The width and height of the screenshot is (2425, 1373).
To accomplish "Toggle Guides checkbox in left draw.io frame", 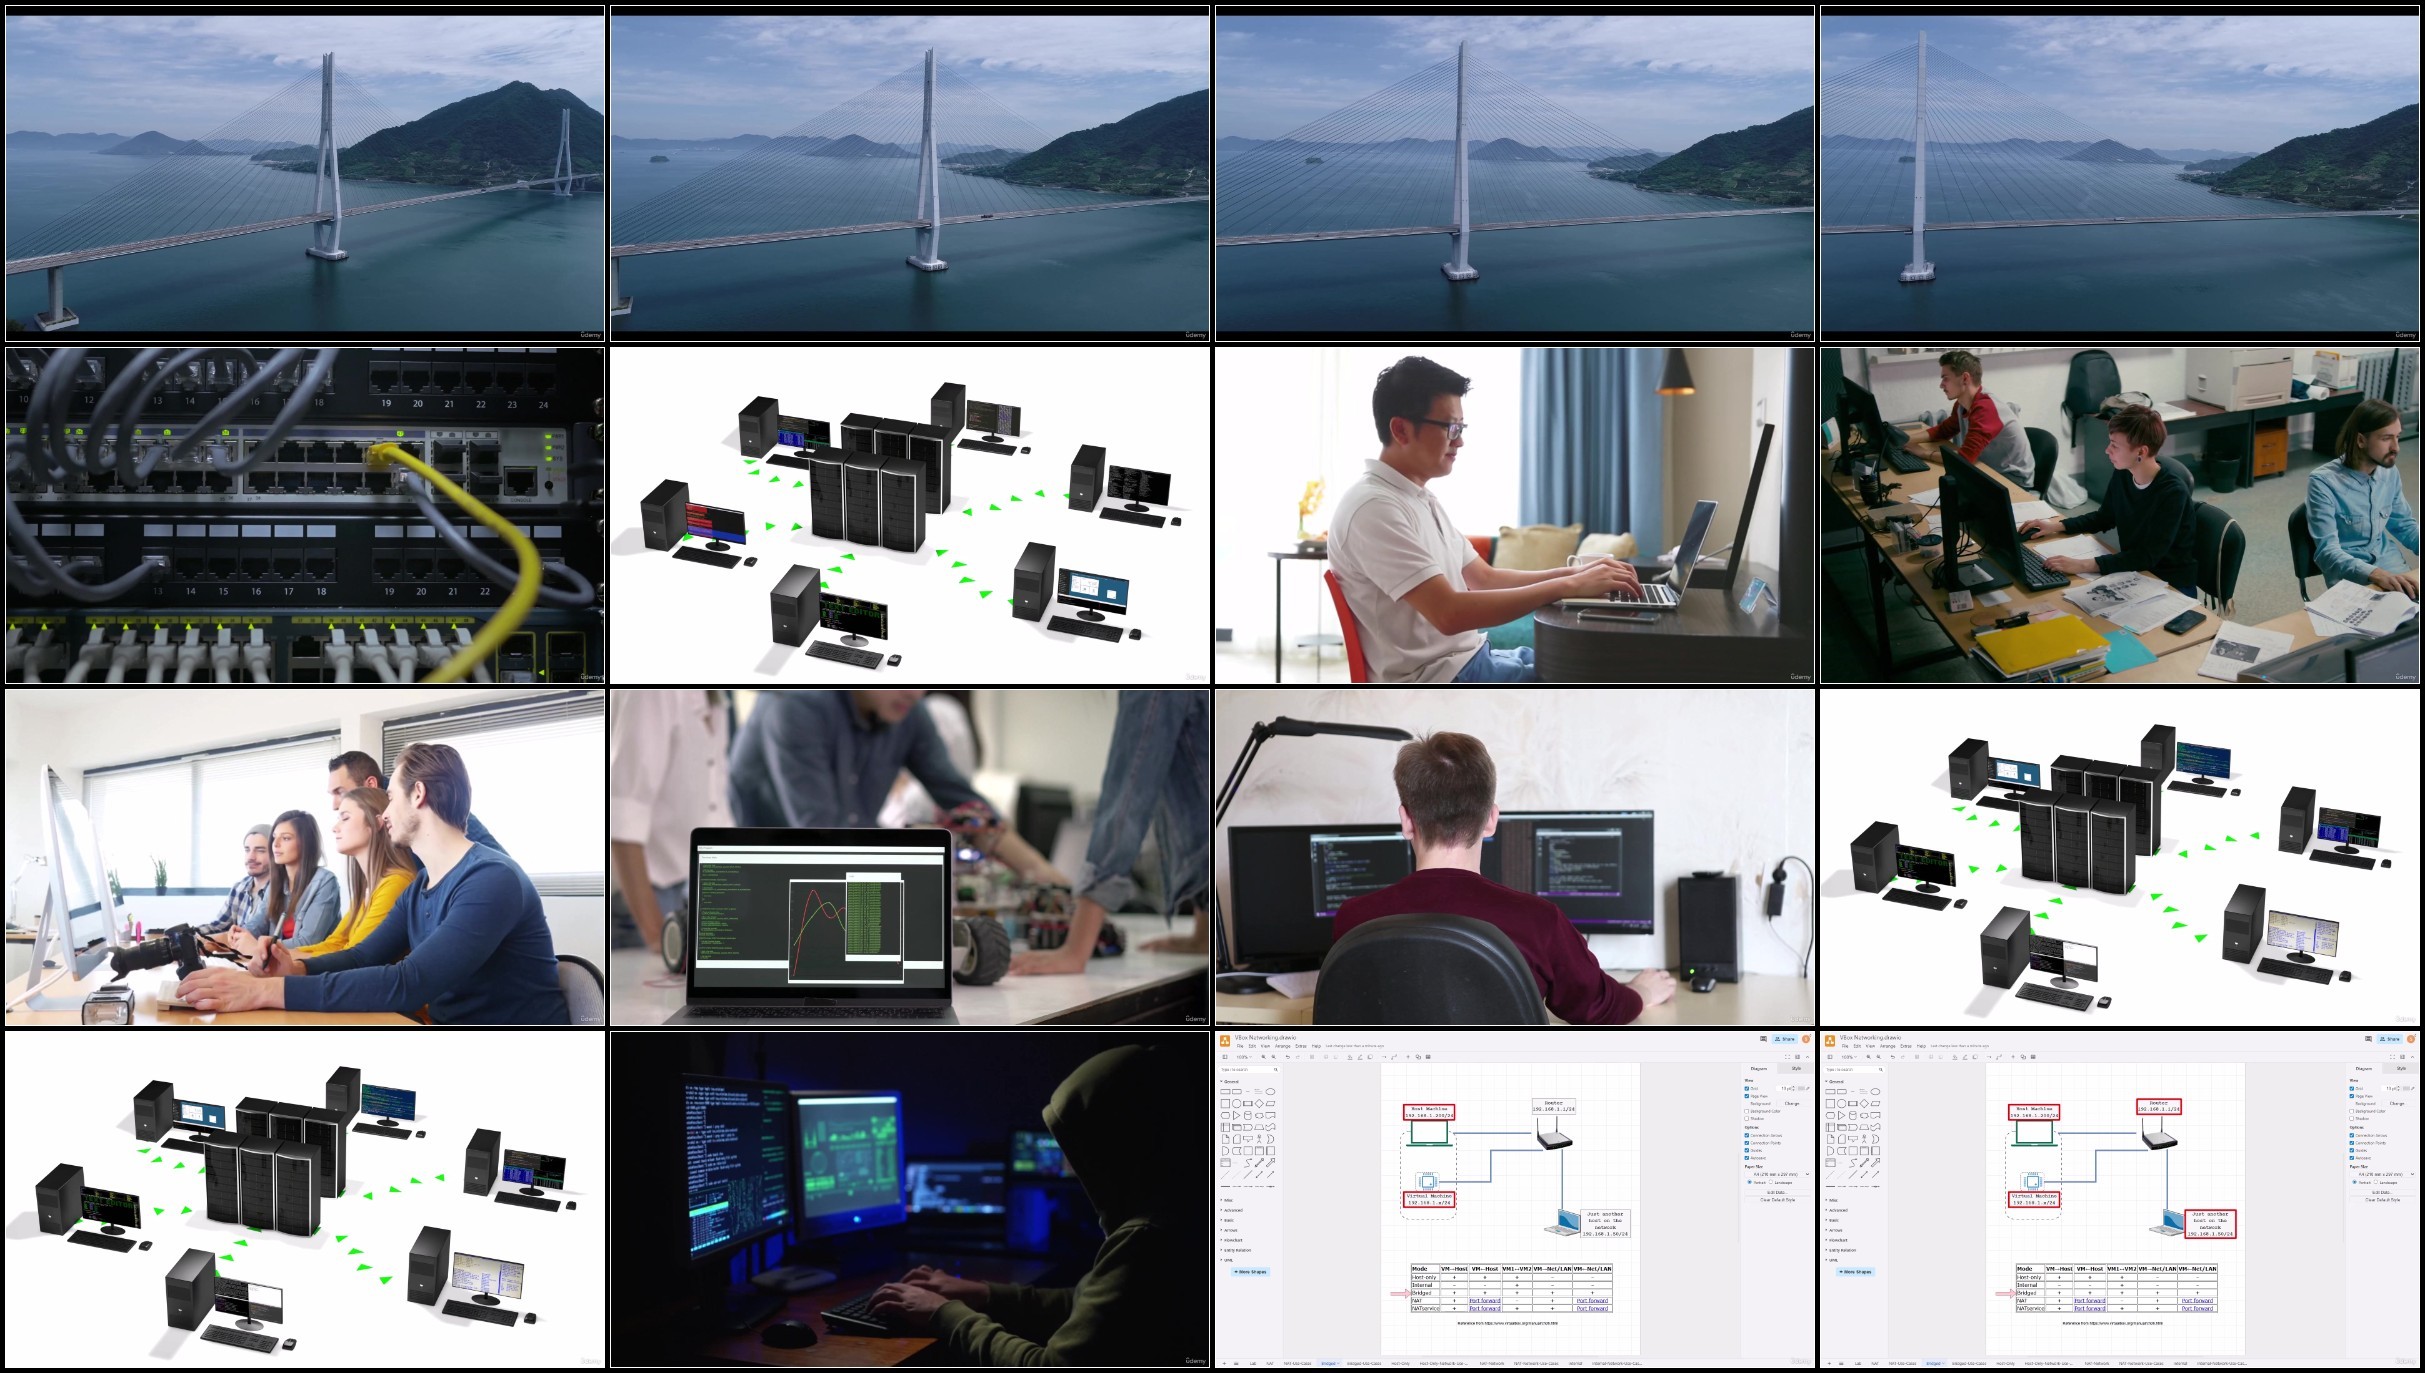I will [1747, 1150].
